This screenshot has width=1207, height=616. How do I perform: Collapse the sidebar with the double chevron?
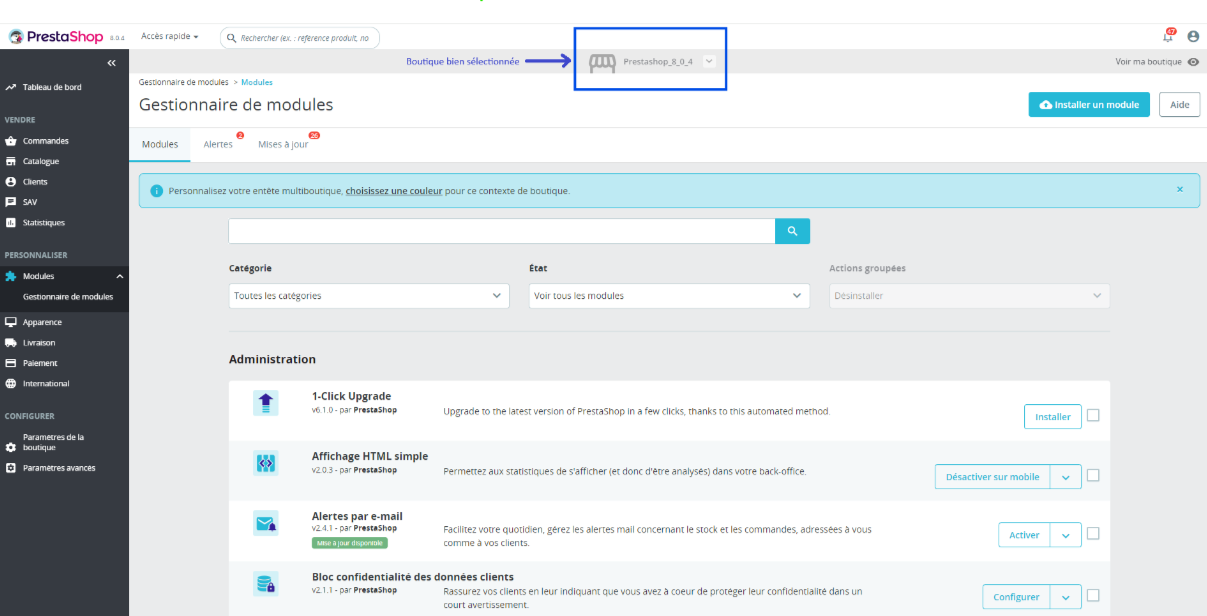click(111, 62)
